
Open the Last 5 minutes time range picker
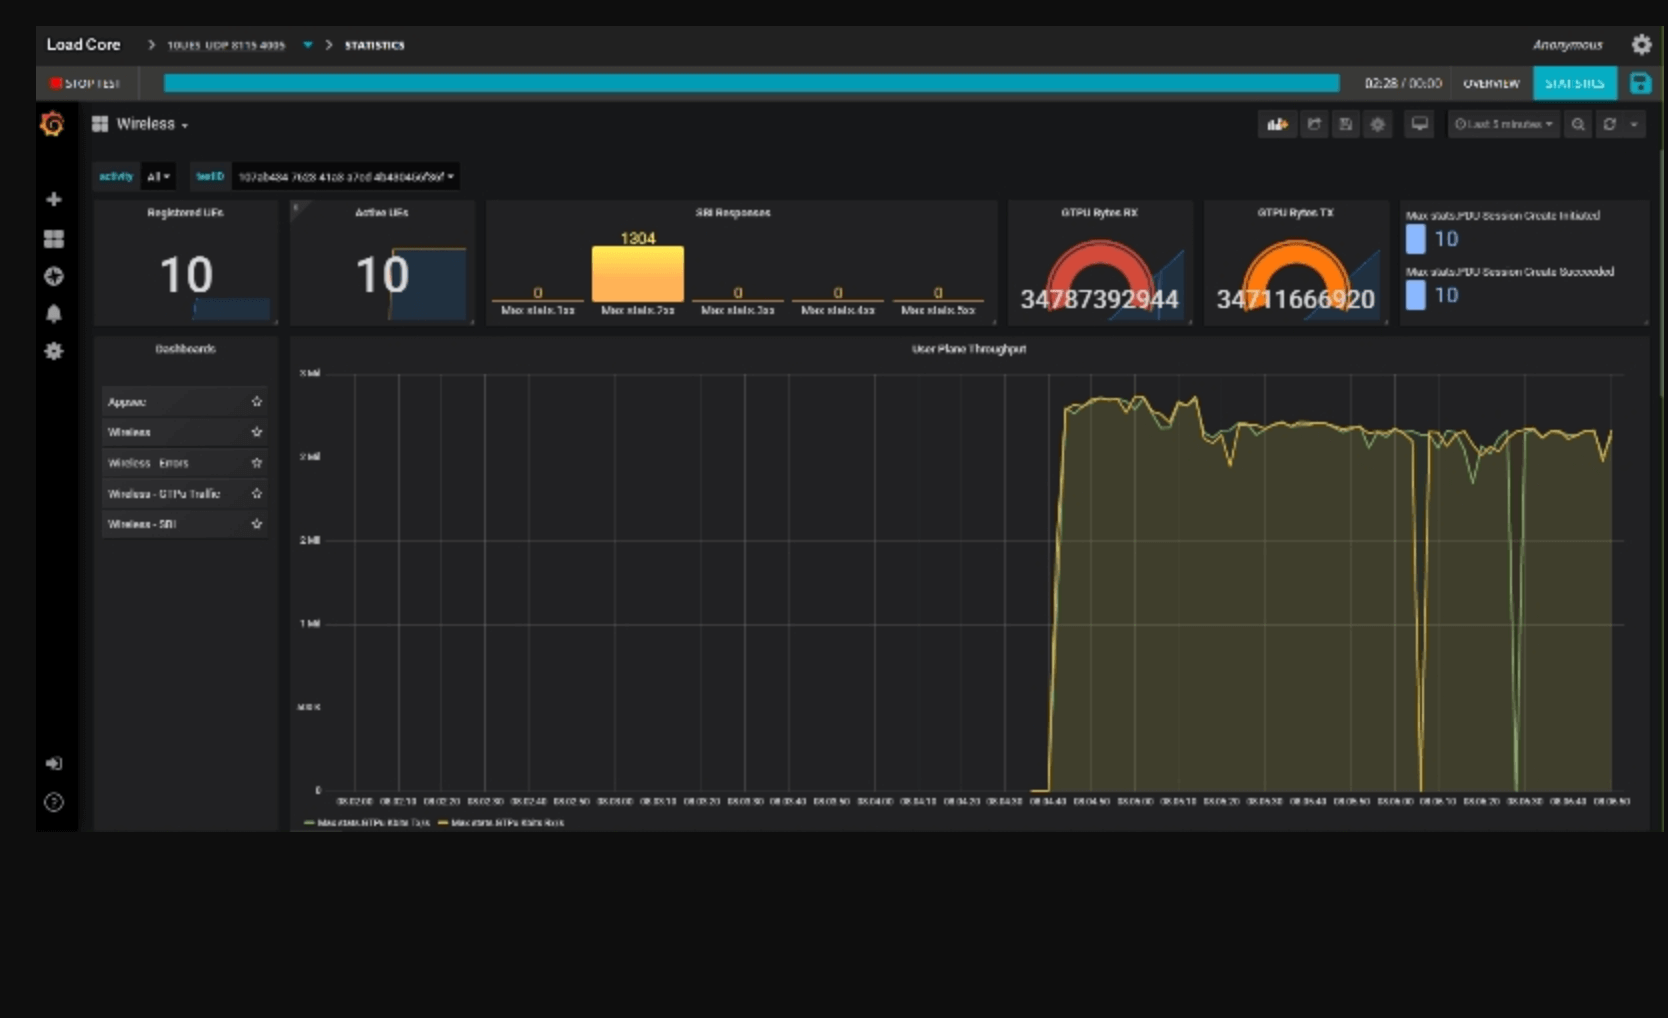click(x=1502, y=124)
